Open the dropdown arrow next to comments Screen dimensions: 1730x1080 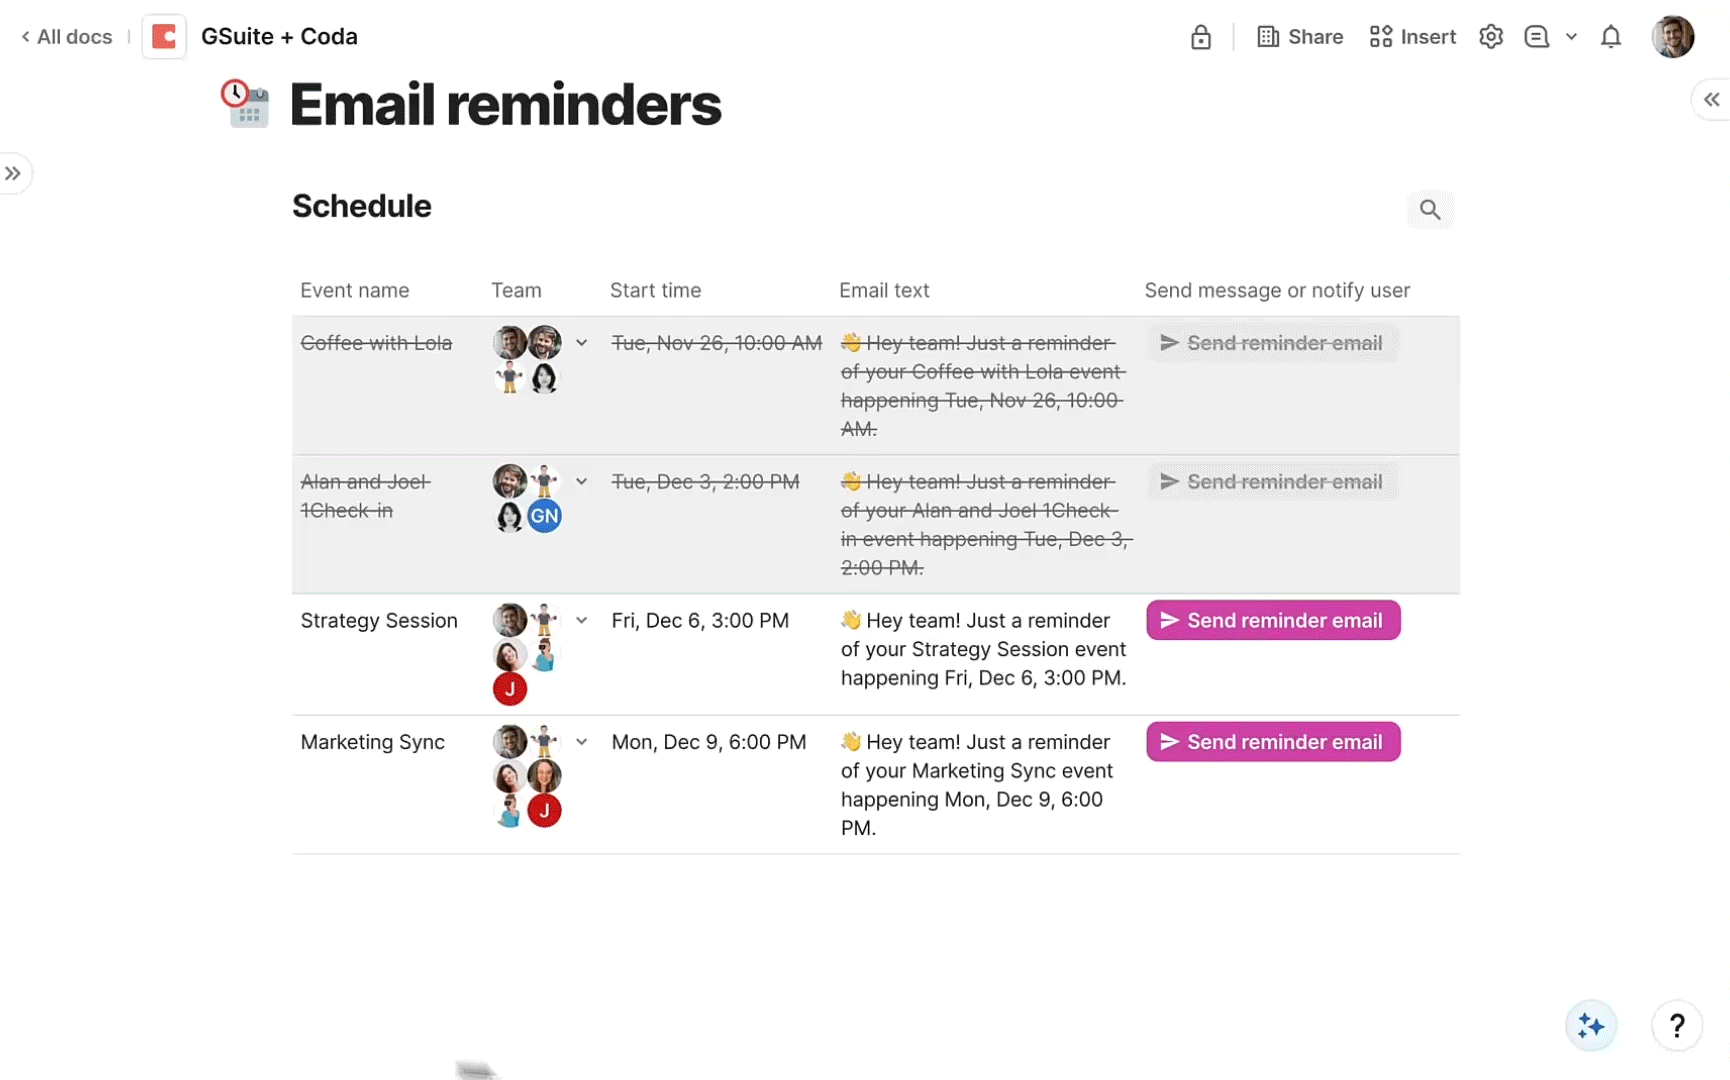click(1571, 37)
